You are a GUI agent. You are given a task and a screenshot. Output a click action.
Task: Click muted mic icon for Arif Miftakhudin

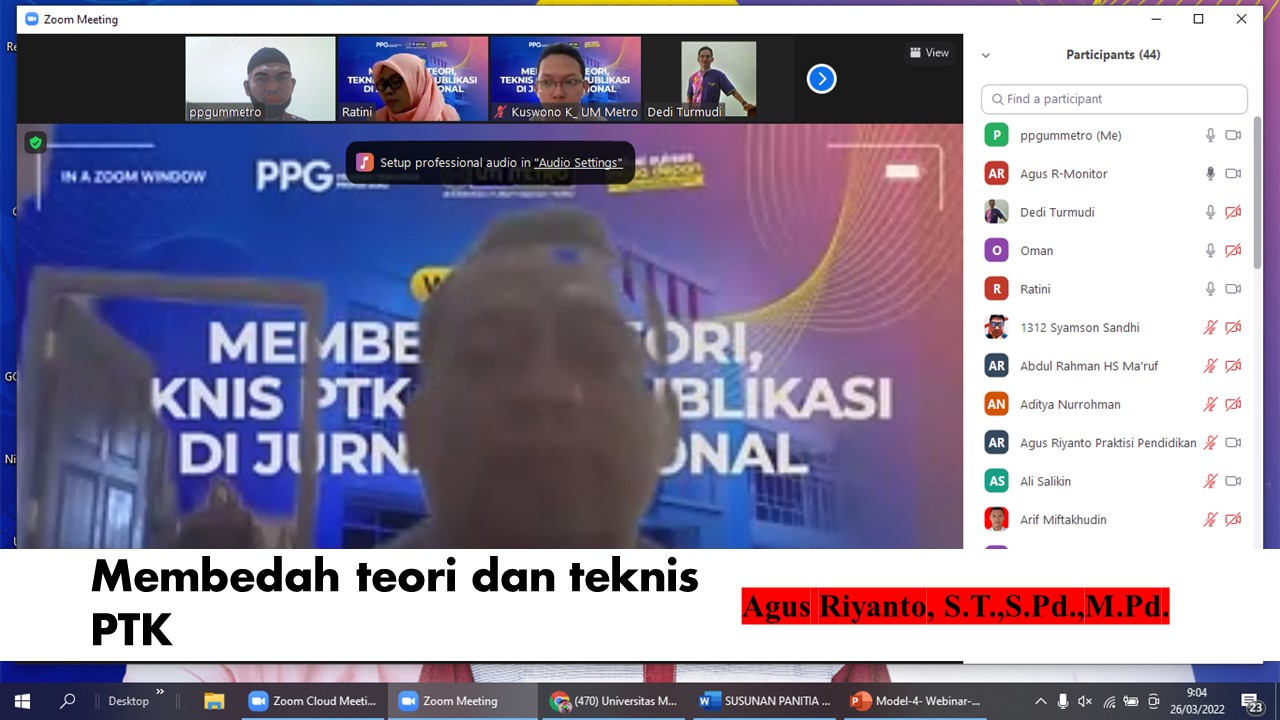(1210, 519)
